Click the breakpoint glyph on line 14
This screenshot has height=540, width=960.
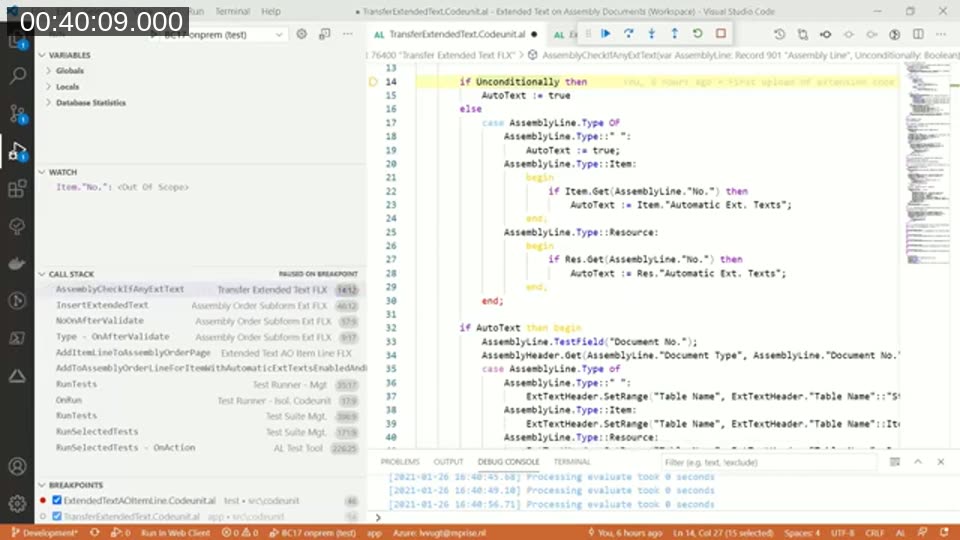coord(373,81)
